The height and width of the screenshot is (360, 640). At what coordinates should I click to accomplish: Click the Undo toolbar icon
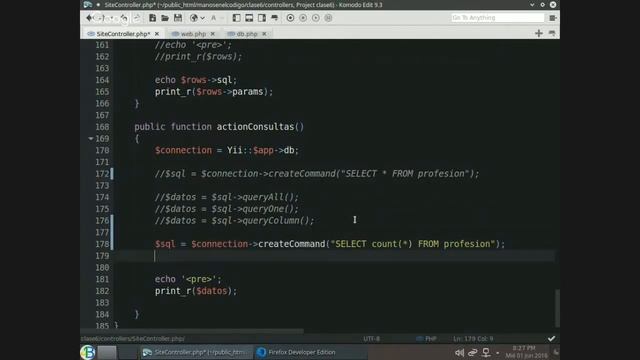(x=124, y=18)
